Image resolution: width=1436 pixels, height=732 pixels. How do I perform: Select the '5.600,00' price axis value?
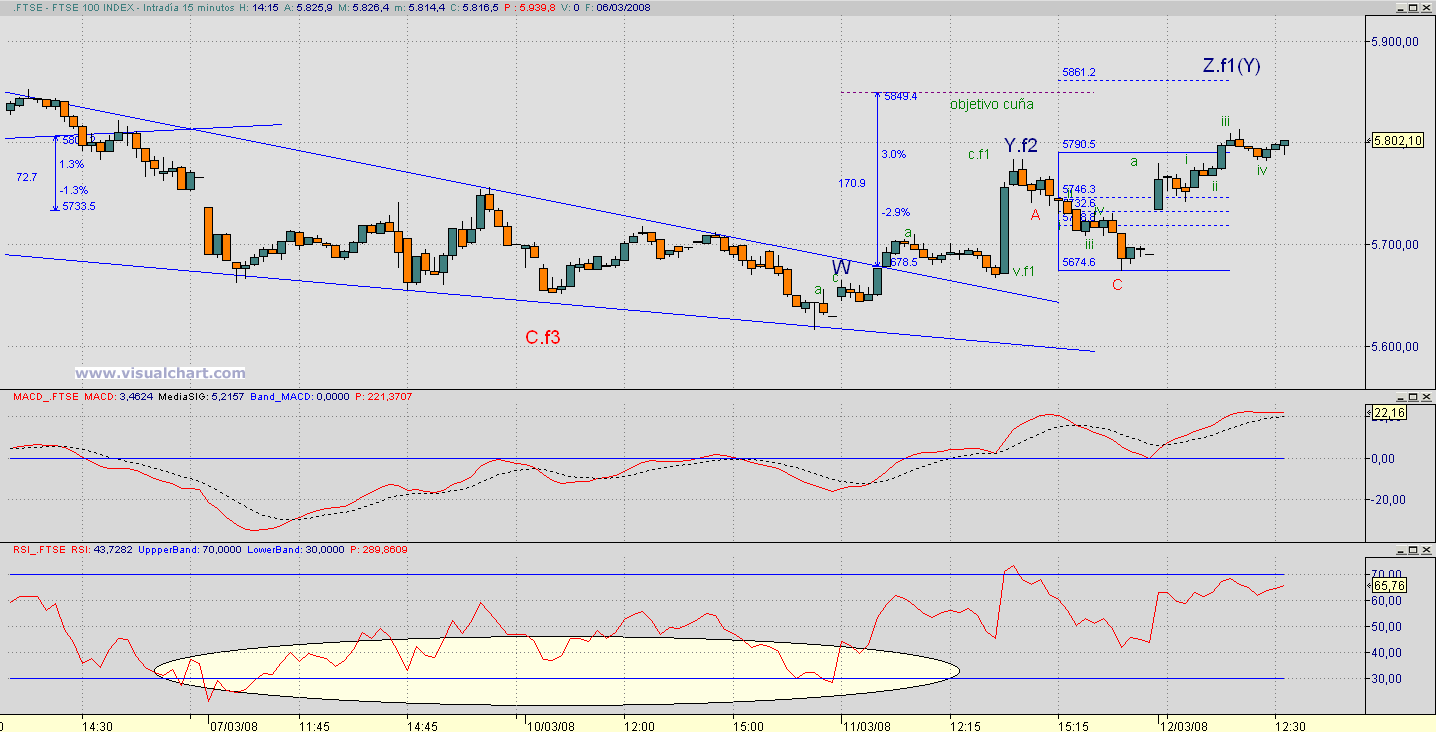click(1397, 347)
